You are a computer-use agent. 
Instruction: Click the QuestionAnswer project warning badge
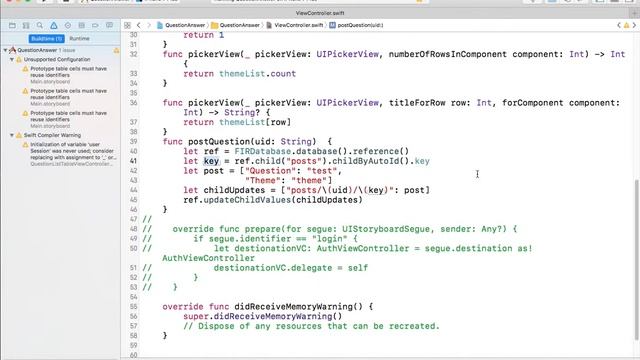pyautogui.click(x=116, y=50)
